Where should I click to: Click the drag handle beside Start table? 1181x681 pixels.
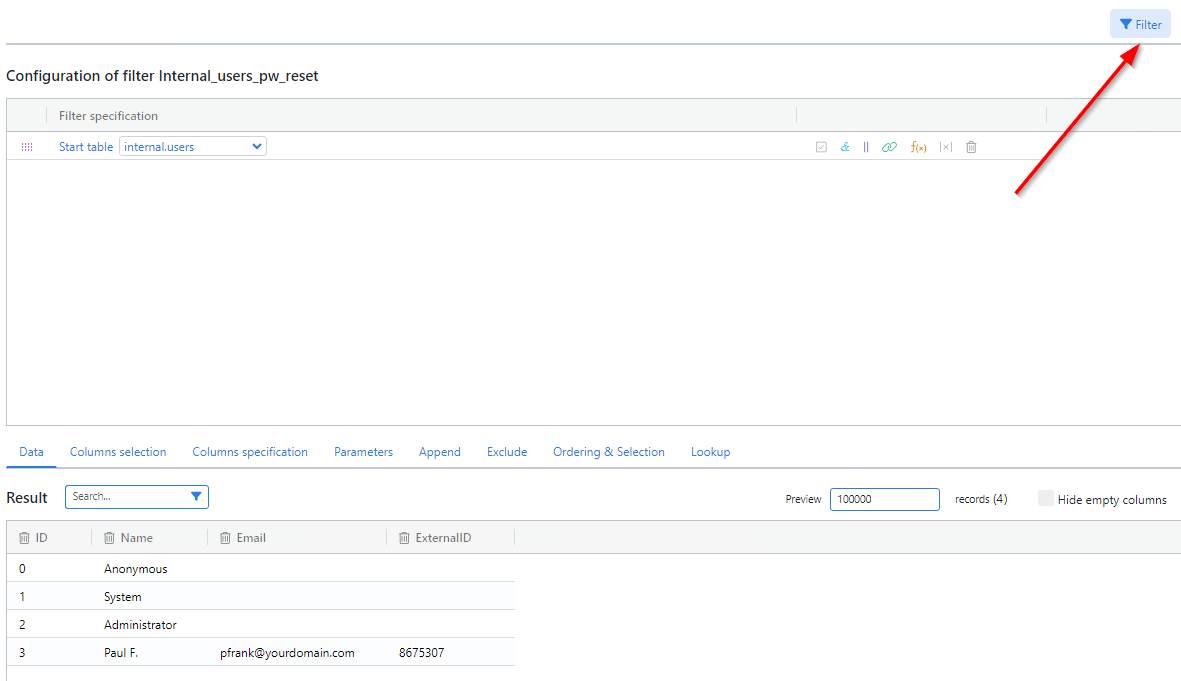27,147
